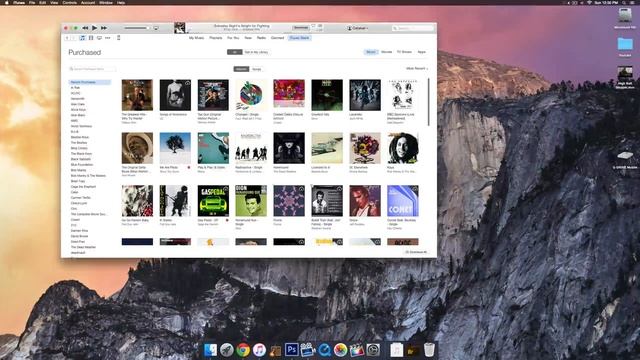Click Download All button at bottom

click(416, 252)
